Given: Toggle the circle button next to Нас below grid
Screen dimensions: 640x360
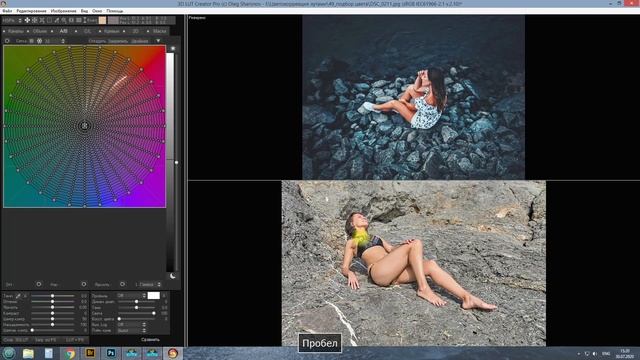Looking at the screenshot, I should [84, 284].
